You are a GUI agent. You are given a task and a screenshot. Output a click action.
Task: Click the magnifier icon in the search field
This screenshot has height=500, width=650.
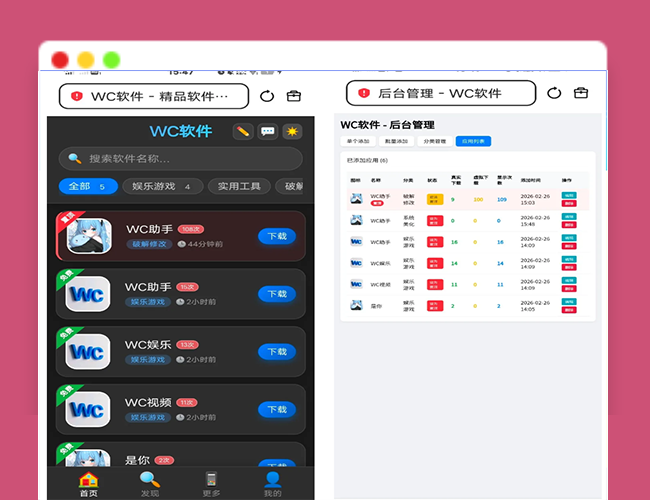(x=75, y=158)
